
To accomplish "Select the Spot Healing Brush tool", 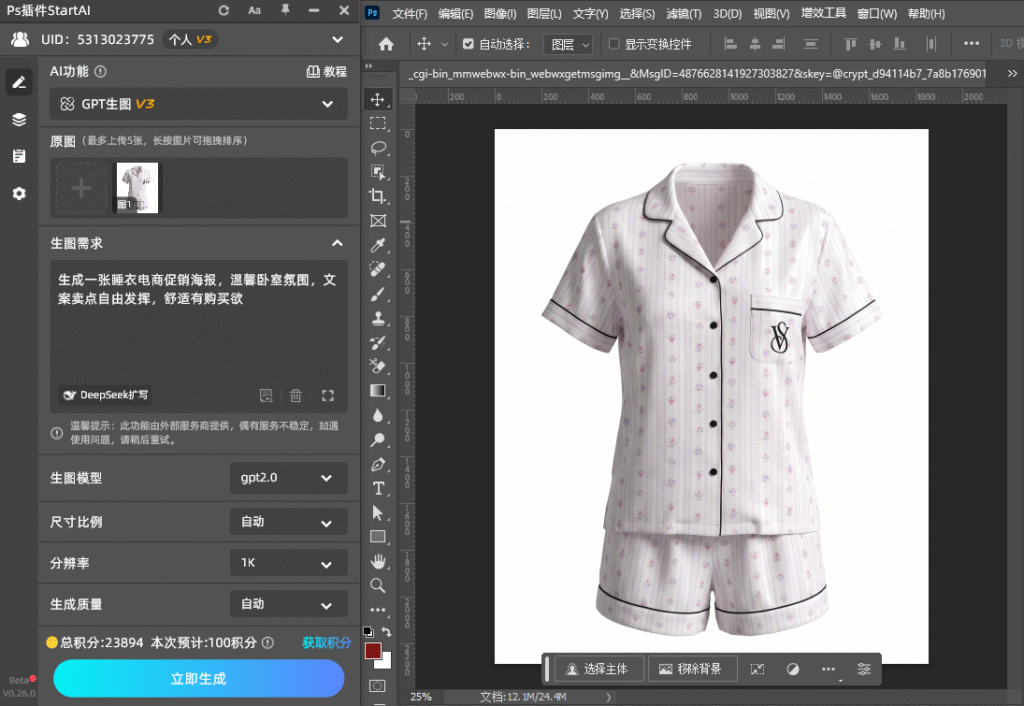I will [x=377, y=269].
